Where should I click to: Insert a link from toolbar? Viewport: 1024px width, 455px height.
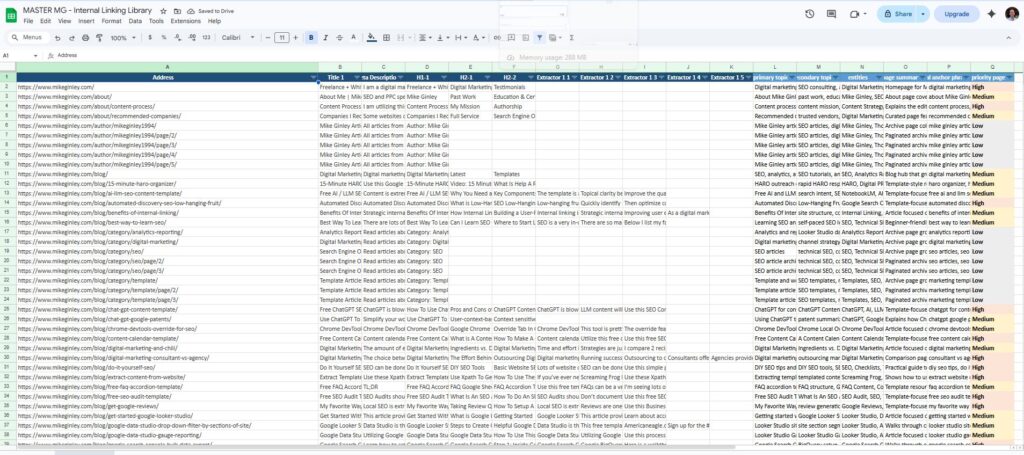[498, 38]
